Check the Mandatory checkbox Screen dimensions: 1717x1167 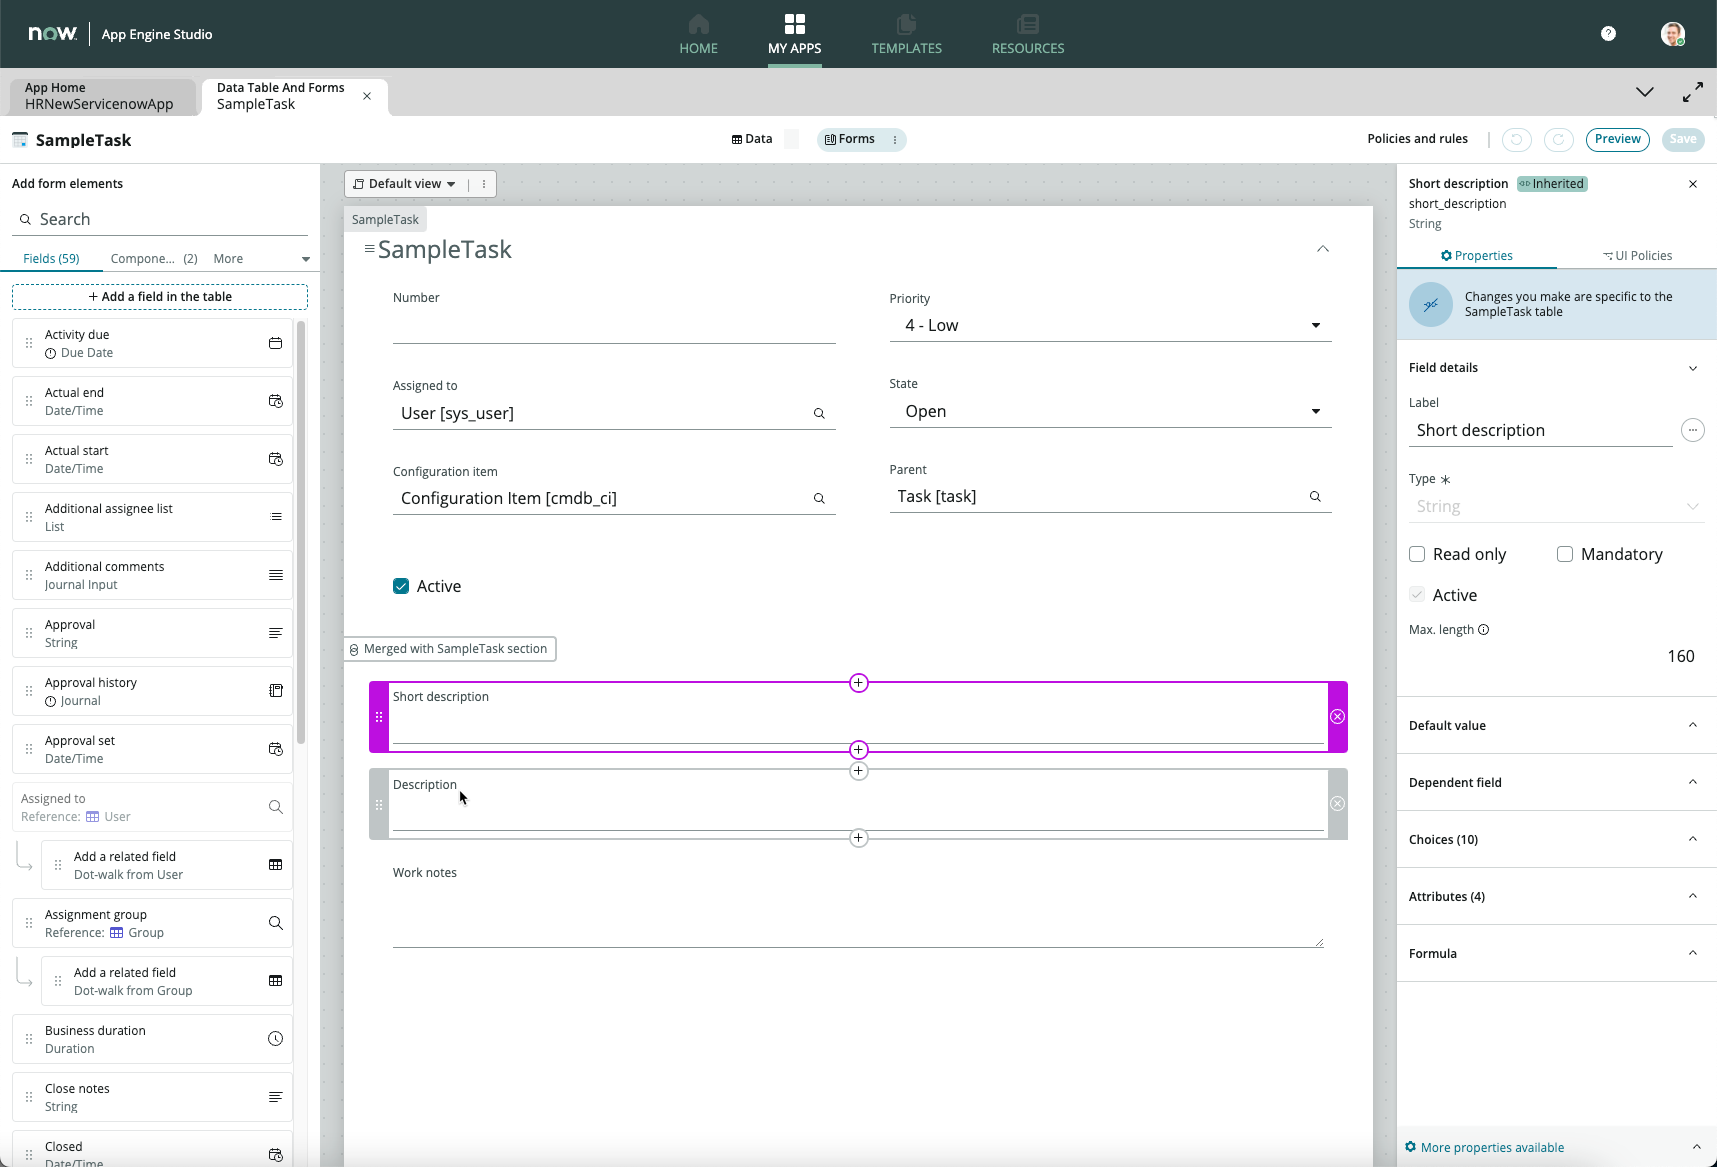pyautogui.click(x=1565, y=554)
